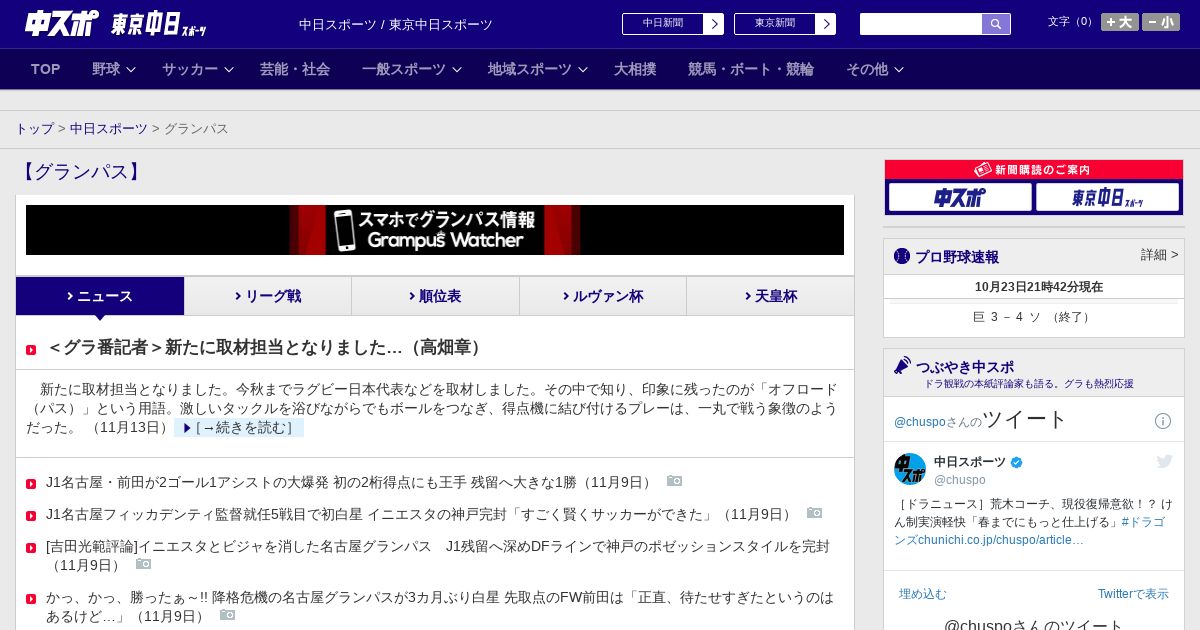Click Twitterで表示 link
The width and height of the screenshot is (1200, 630).
coord(1133,594)
